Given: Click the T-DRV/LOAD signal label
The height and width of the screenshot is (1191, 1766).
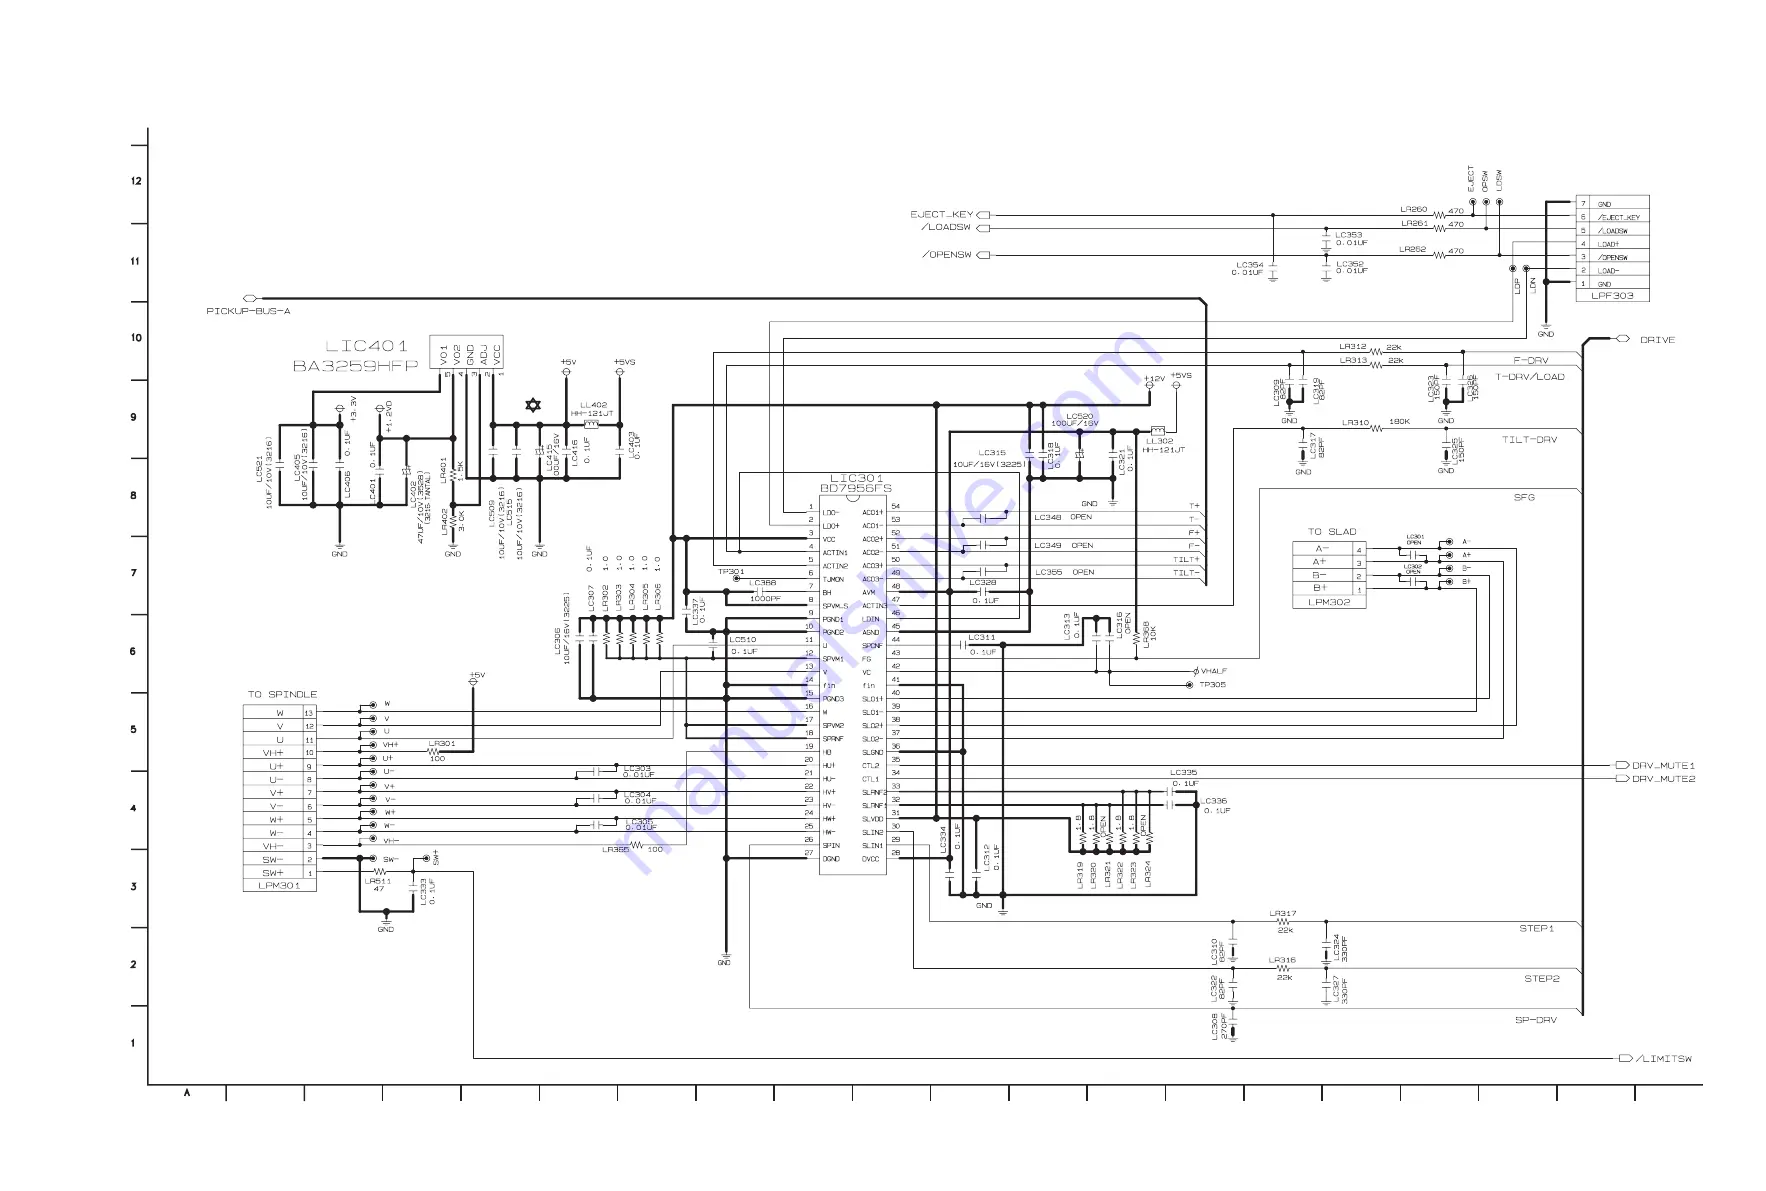Looking at the screenshot, I should [1530, 377].
